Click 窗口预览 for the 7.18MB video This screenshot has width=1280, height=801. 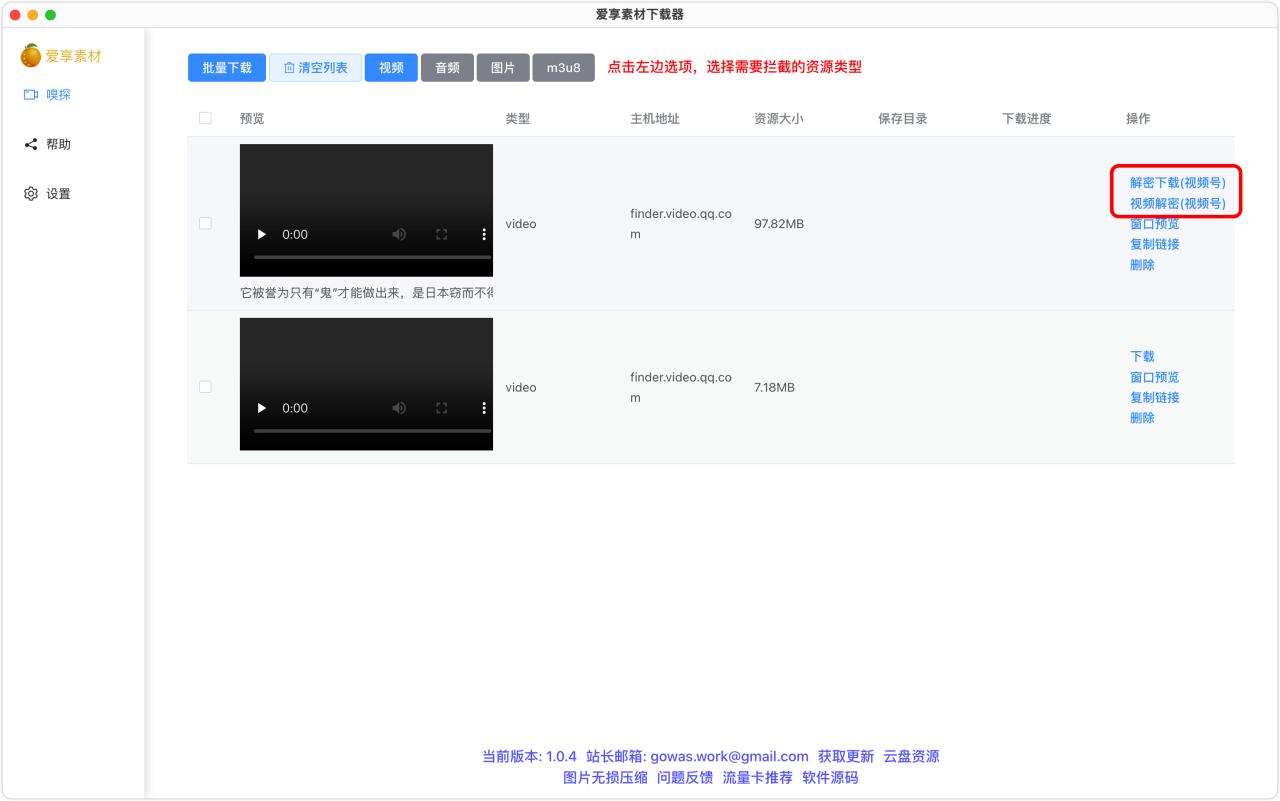(x=1154, y=377)
